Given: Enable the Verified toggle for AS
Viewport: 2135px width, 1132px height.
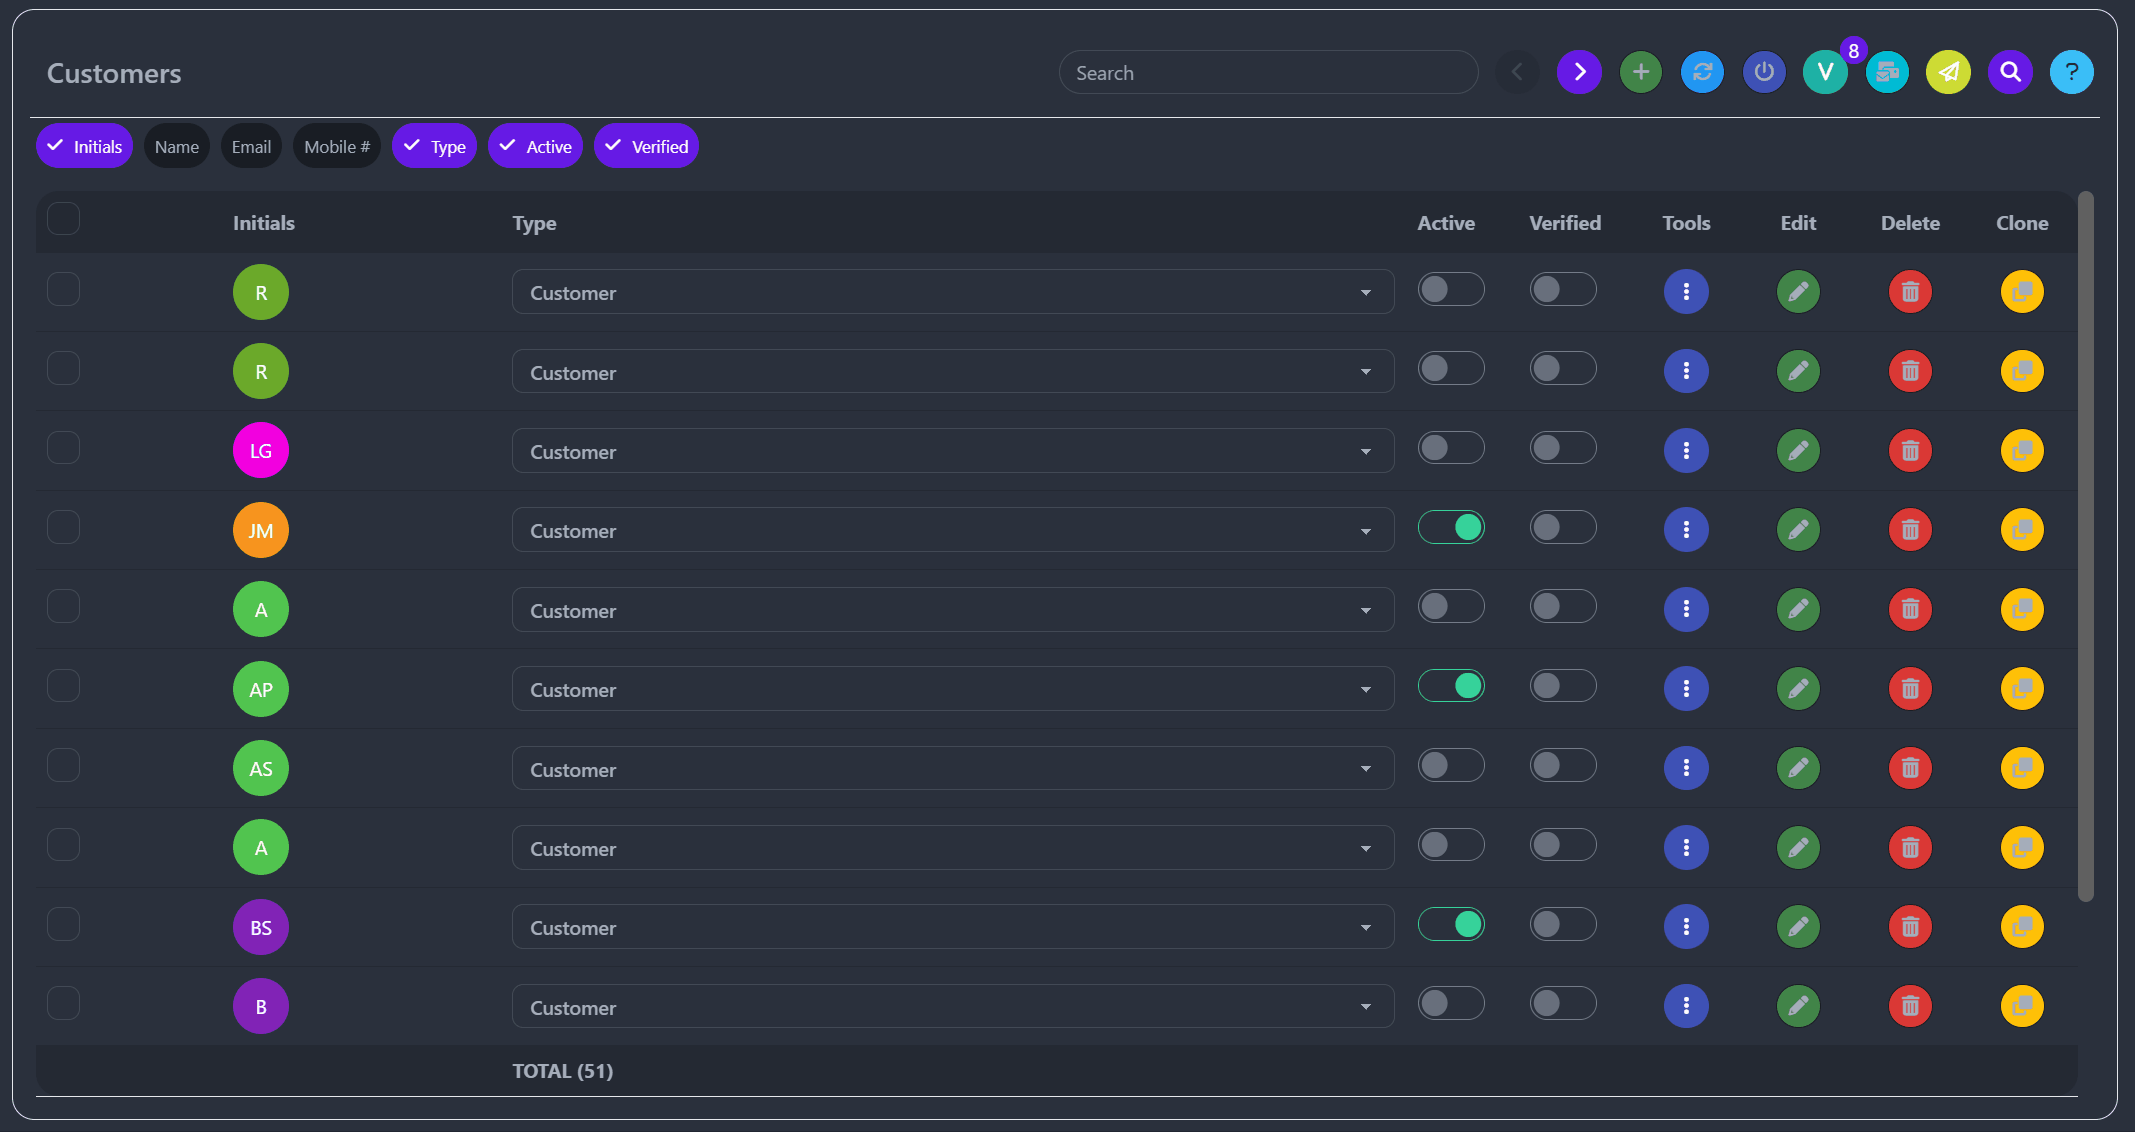Looking at the screenshot, I should pyautogui.click(x=1563, y=766).
